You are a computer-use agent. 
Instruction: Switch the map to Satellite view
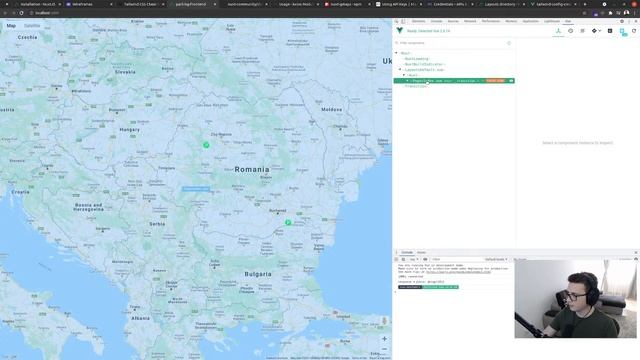tap(32, 26)
